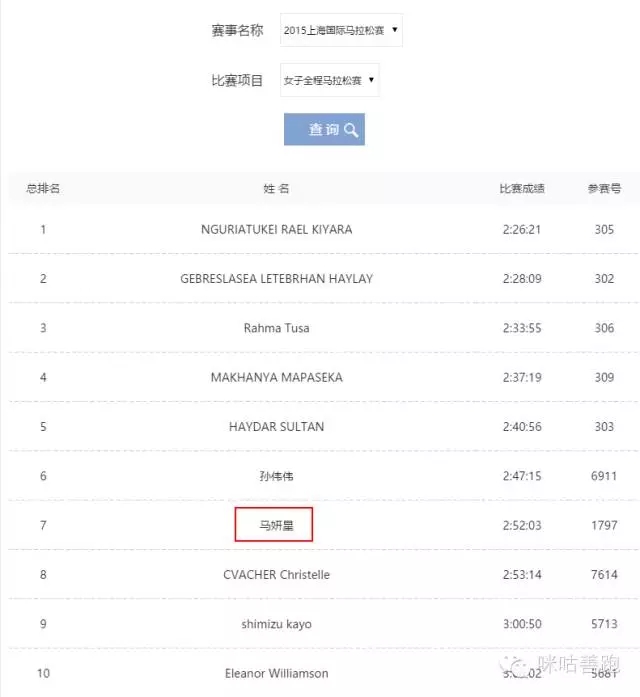
Task: Select the name 孙伟伟
Action: [276, 476]
